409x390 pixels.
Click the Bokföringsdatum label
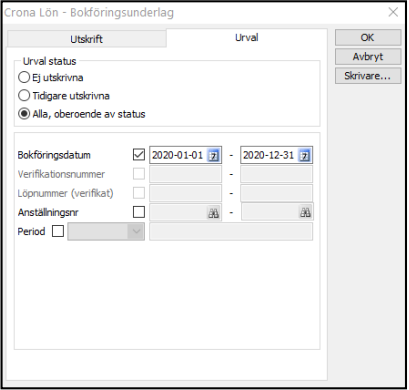(54, 155)
